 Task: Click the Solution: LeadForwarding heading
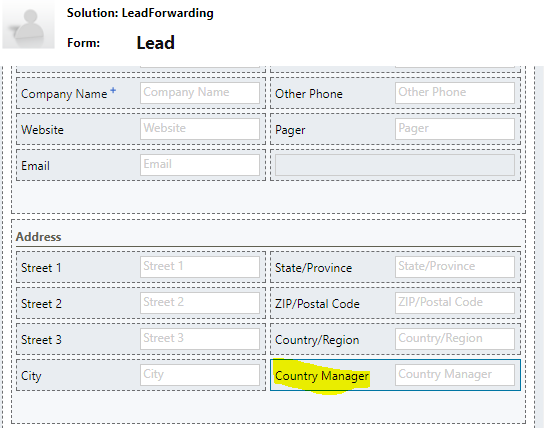tap(140, 13)
